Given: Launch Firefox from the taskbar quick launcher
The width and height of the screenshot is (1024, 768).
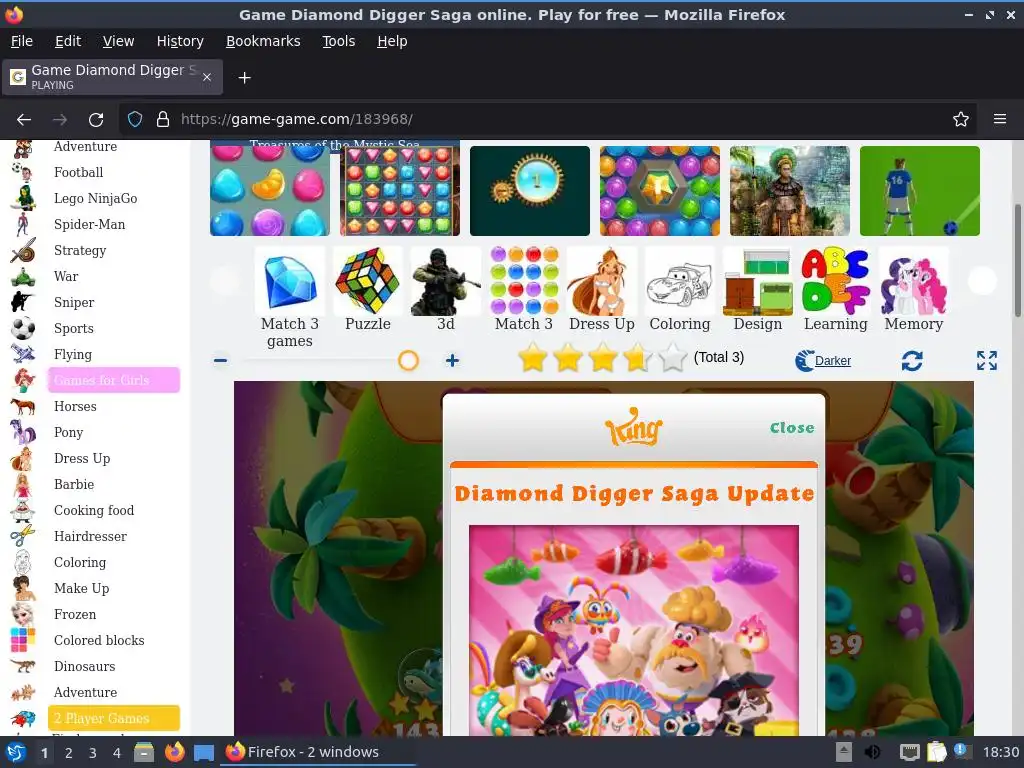Looking at the screenshot, I should (174, 752).
